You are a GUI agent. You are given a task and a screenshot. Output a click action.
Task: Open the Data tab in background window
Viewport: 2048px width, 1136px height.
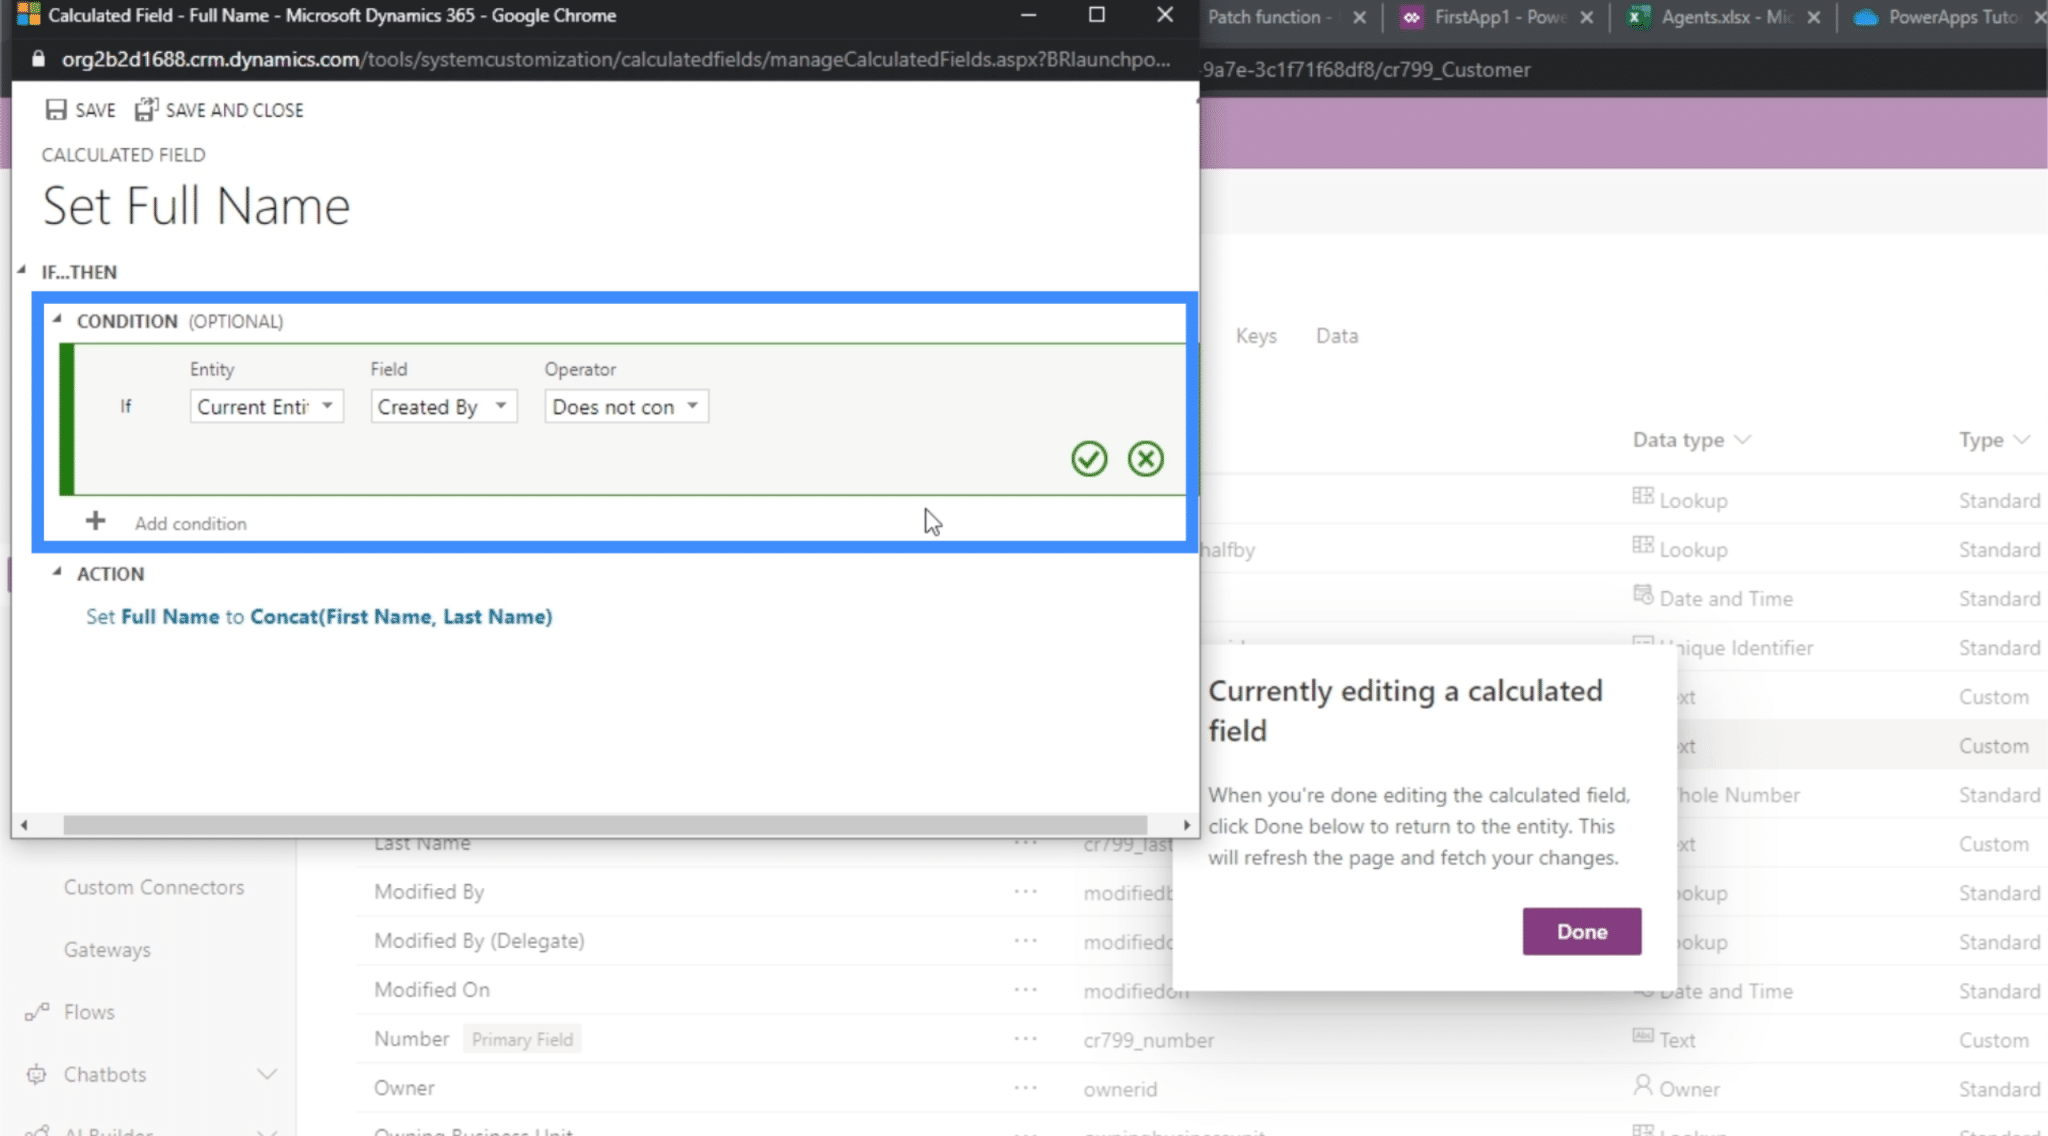tap(1337, 336)
